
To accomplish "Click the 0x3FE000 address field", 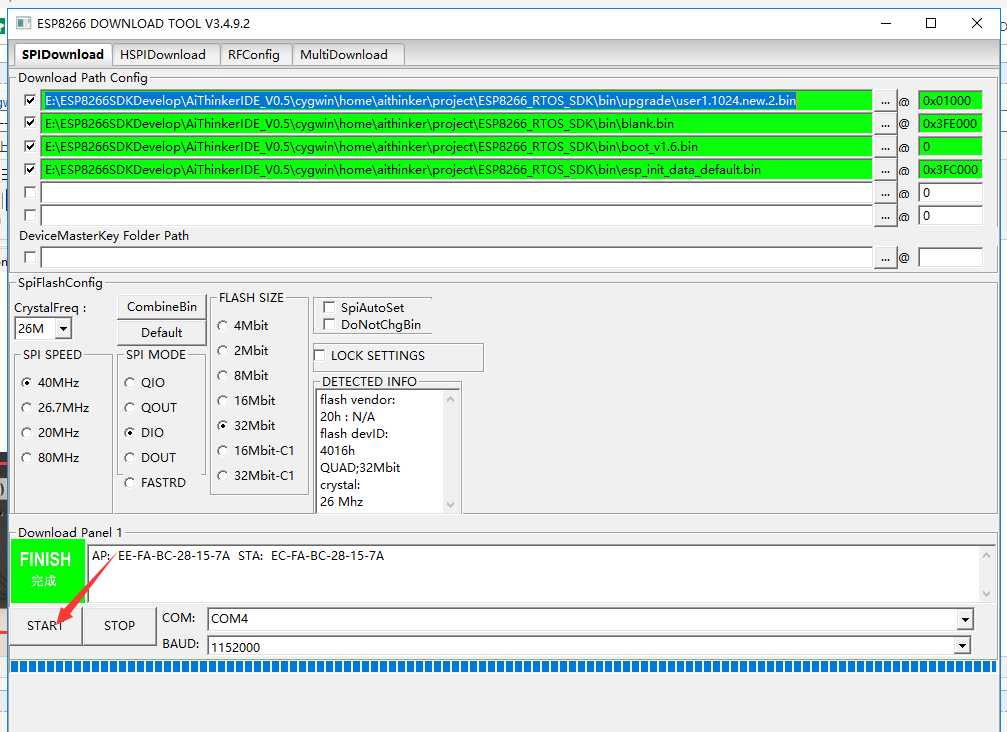I will pyautogui.click(x=950, y=123).
